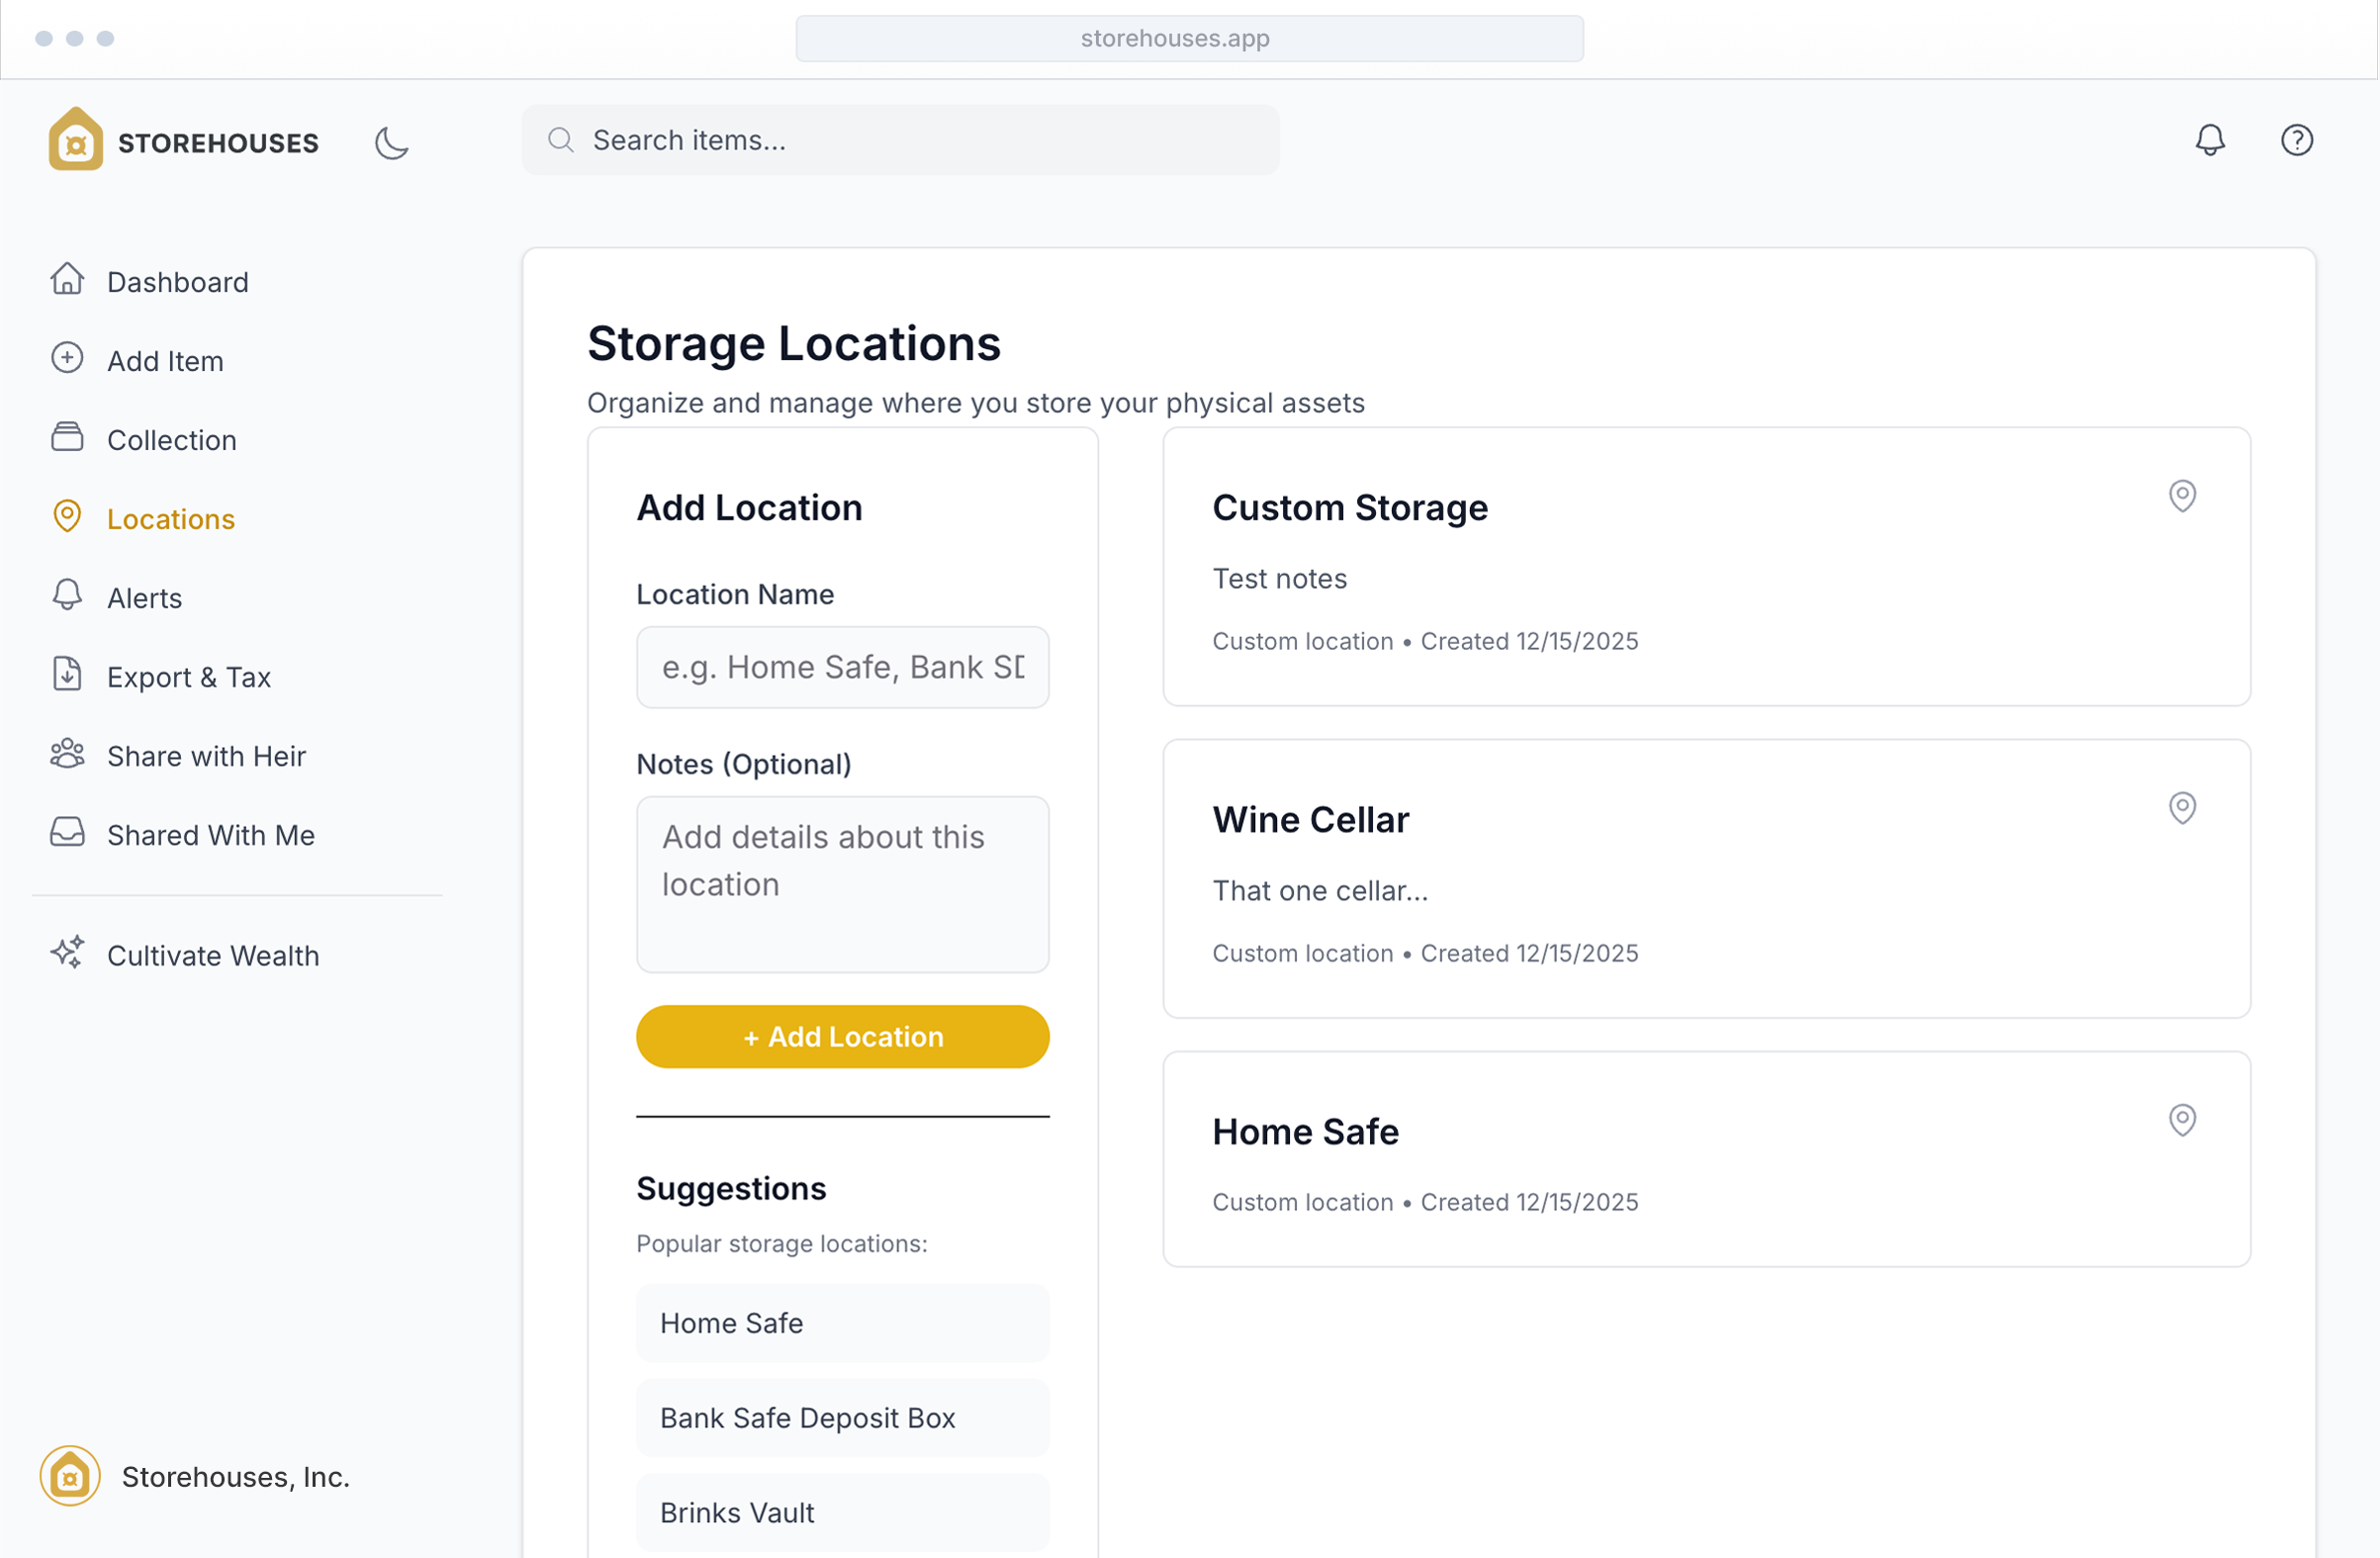Go to the Add Item page
This screenshot has height=1558, width=2380.
(165, 361)
